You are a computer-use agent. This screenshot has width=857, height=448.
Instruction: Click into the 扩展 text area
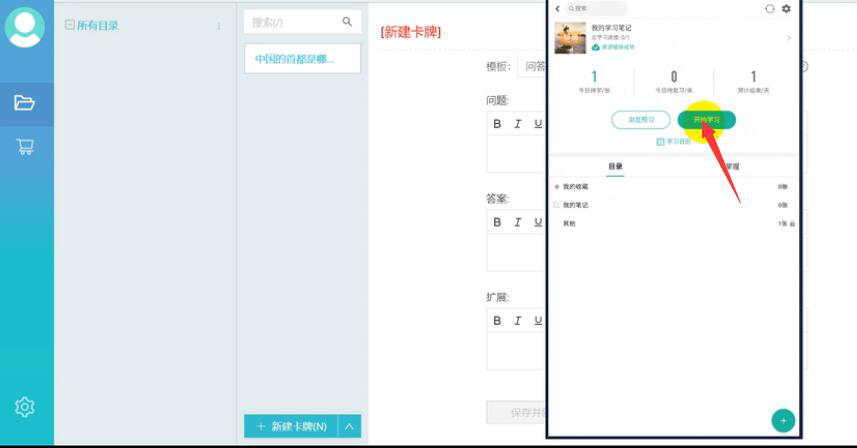(x=516, y=351)
